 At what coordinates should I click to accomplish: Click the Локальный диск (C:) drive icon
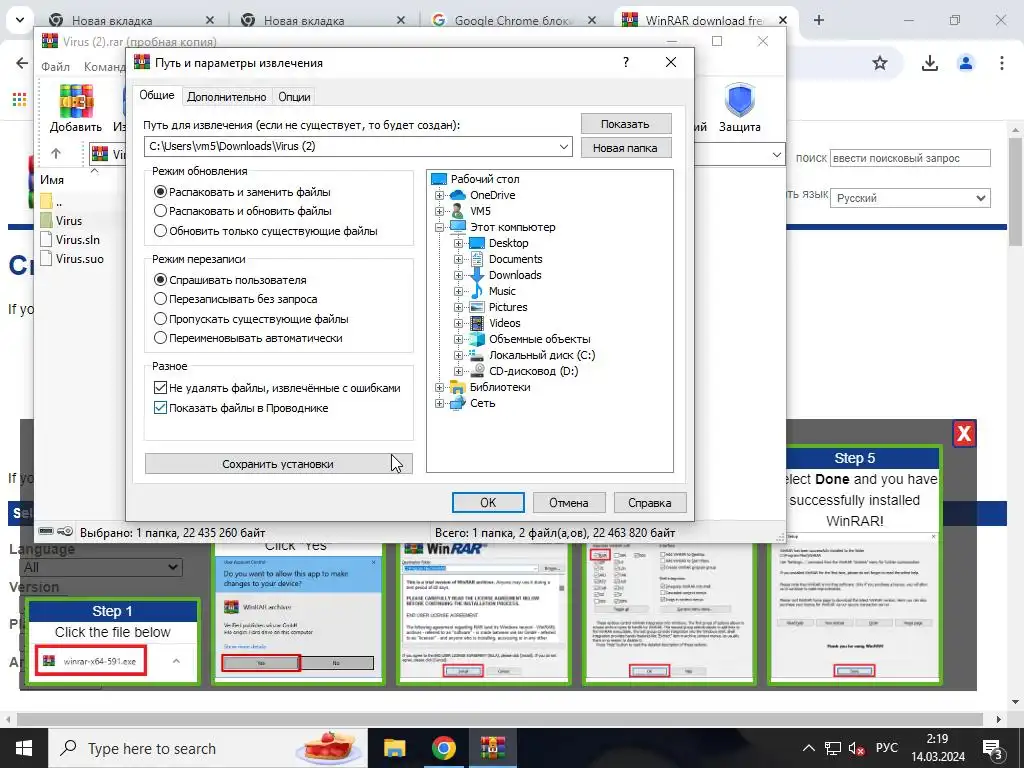477,355
